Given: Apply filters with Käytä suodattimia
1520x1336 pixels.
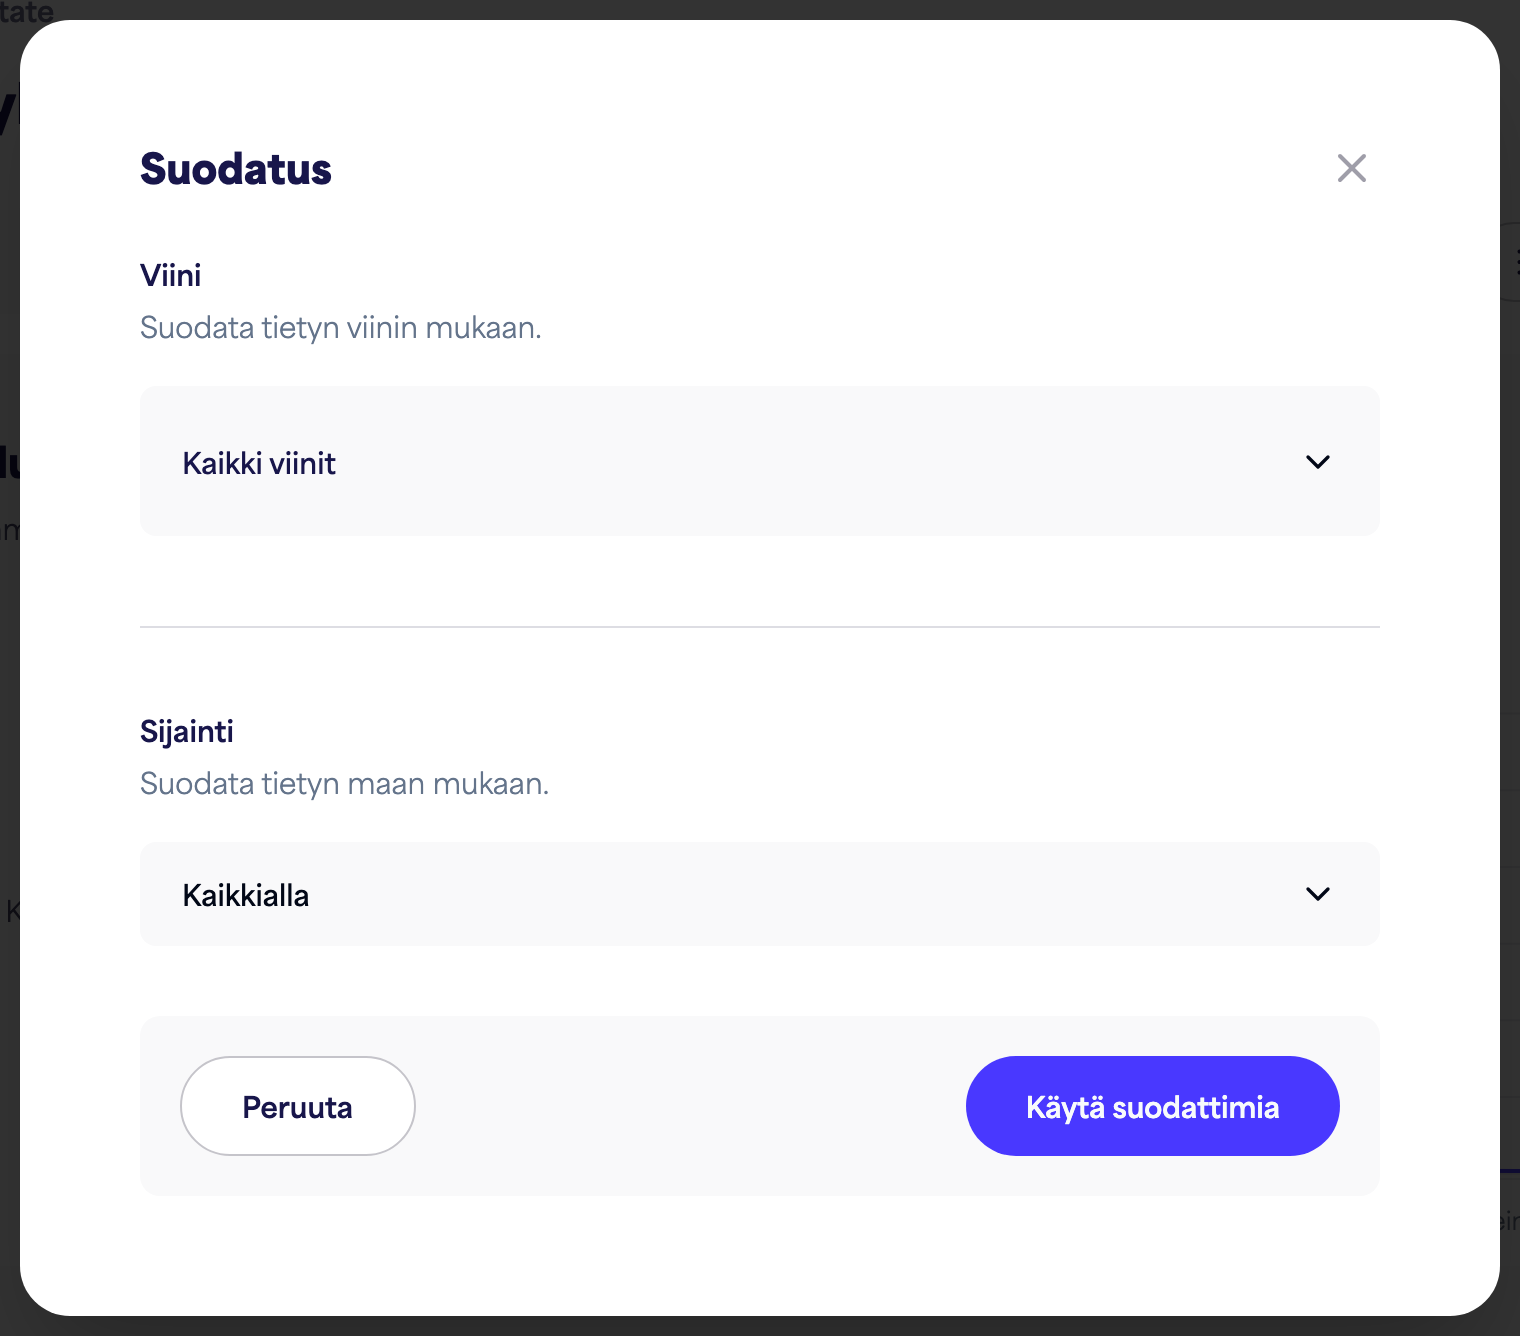Looking at the screenshot, I should (1153, 1106).
